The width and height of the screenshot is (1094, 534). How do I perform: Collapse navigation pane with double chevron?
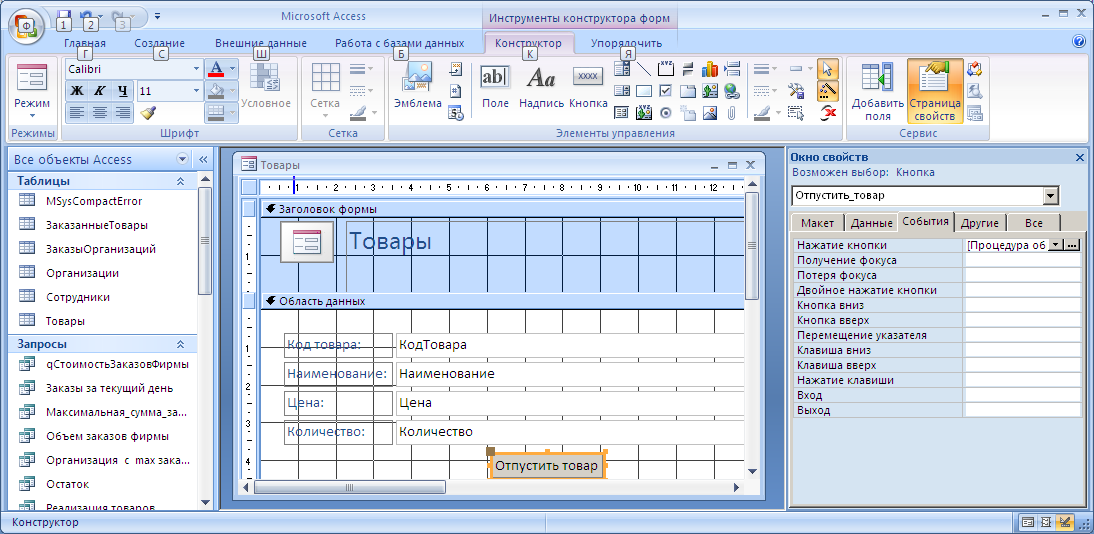[x=203, y=159]
